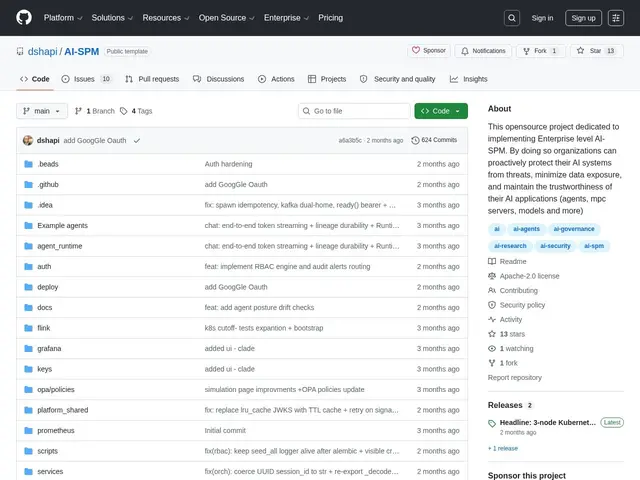This screenshot has width=640, height=480.
Task: Click the .beads folder icon
Action: 28,164
